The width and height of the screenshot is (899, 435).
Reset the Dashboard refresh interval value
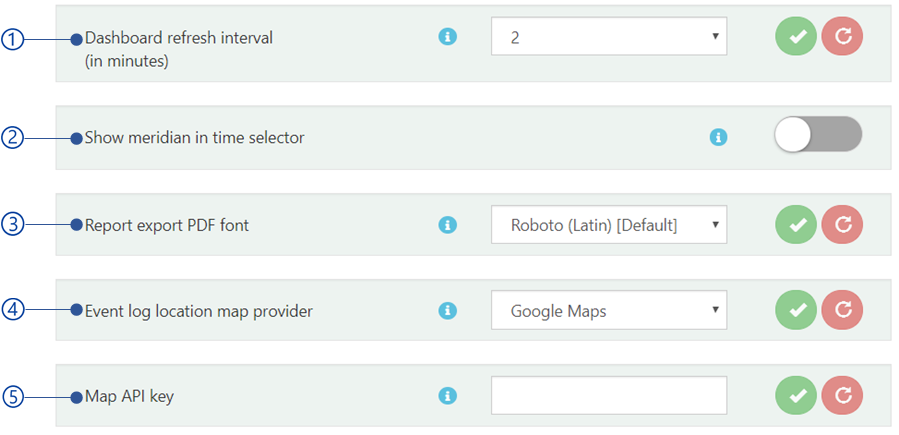coord(842,36)
